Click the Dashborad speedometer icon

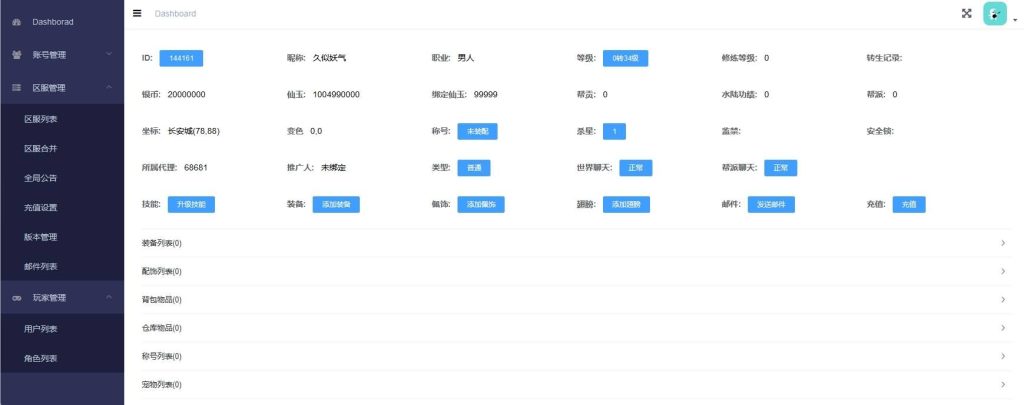coord(16,22)
